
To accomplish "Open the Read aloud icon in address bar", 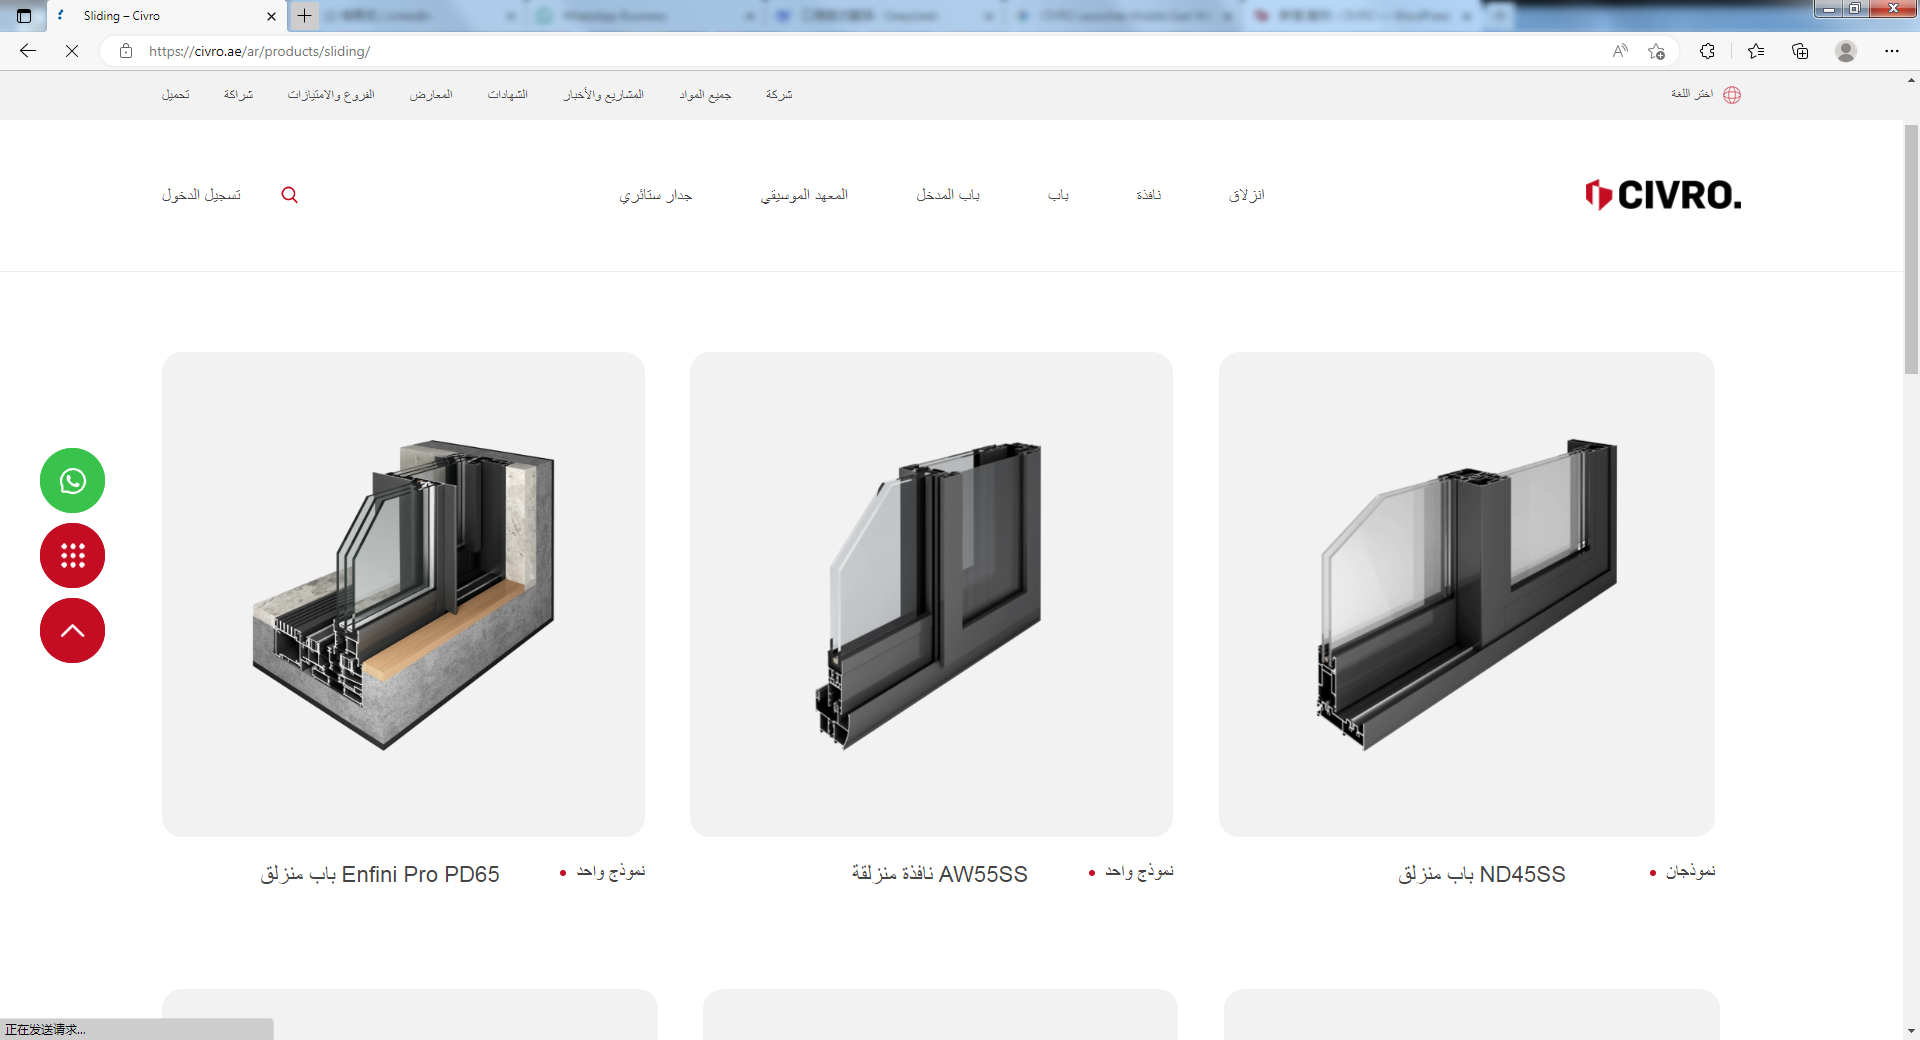I will (x=1620, y=51).
